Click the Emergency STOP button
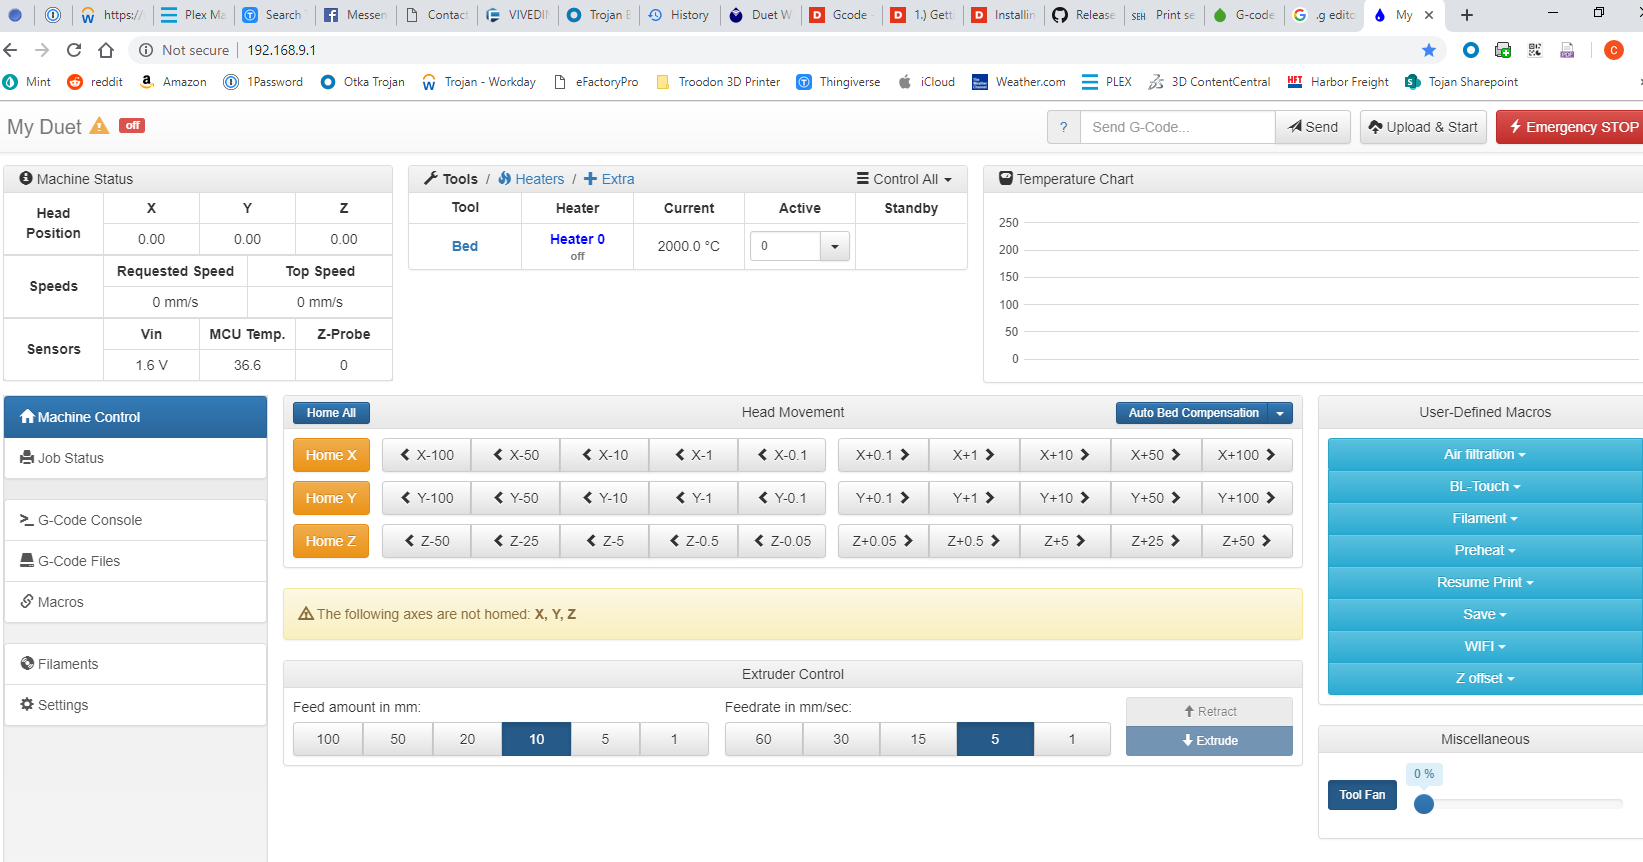This screenshot has width=1643, height=862. (x=1570, y=127)
